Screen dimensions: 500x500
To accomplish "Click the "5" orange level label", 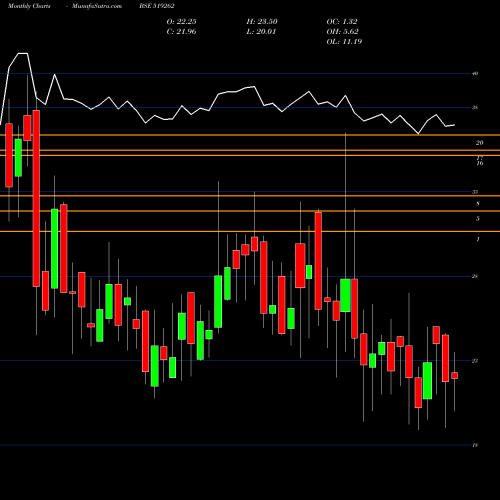I will [x=478, y=219].
